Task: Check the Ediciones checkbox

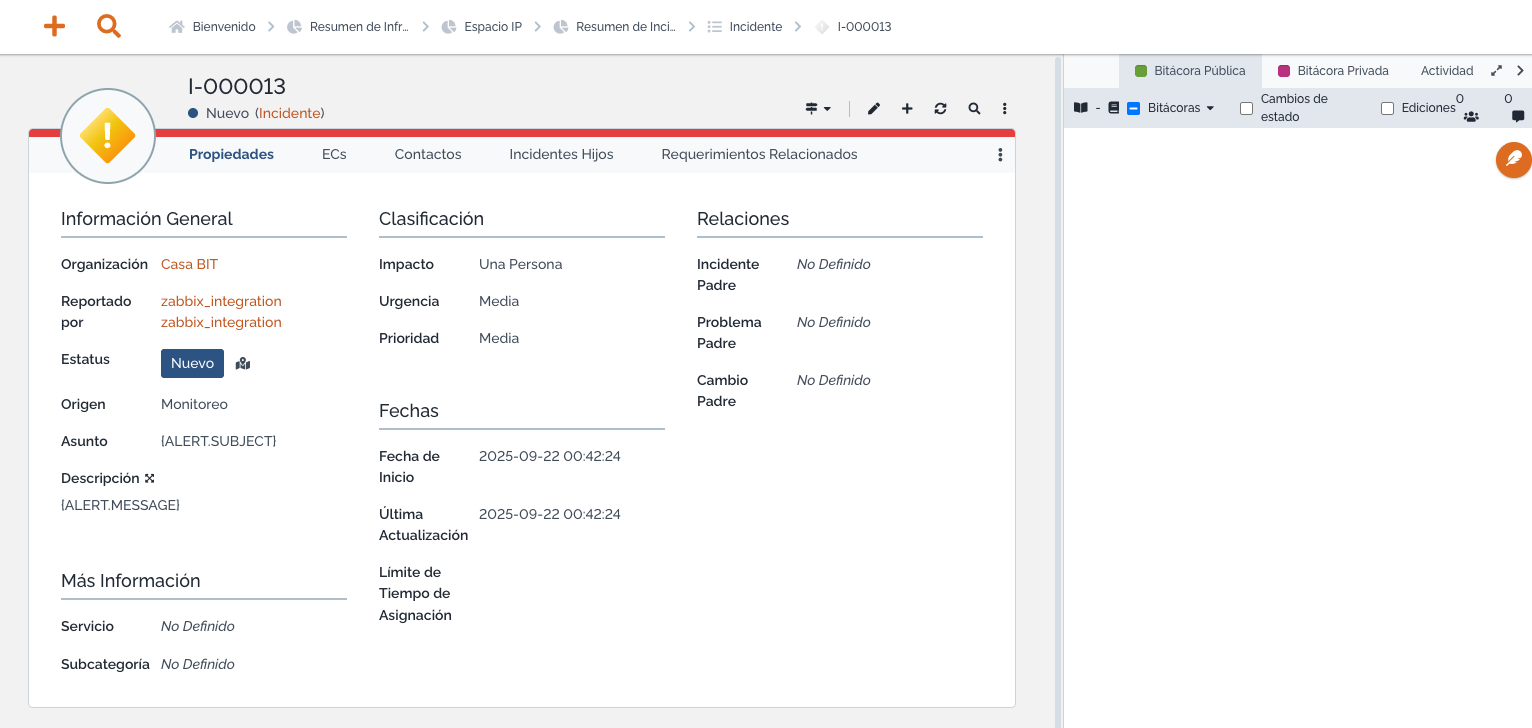Action: 1387,108
